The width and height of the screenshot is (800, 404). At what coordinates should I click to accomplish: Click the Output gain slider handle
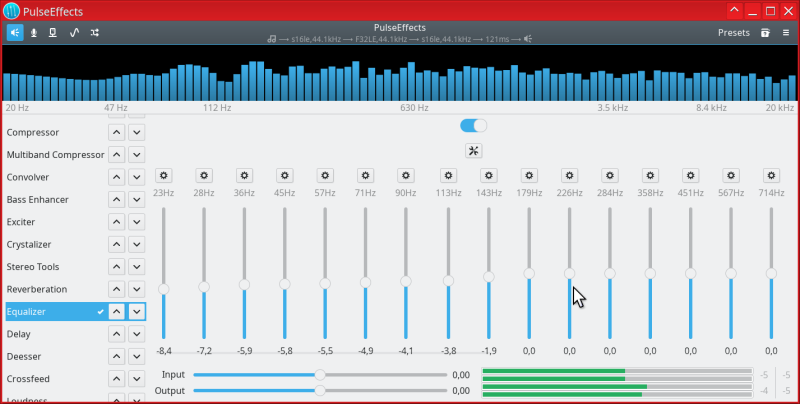tap(320, 391)
